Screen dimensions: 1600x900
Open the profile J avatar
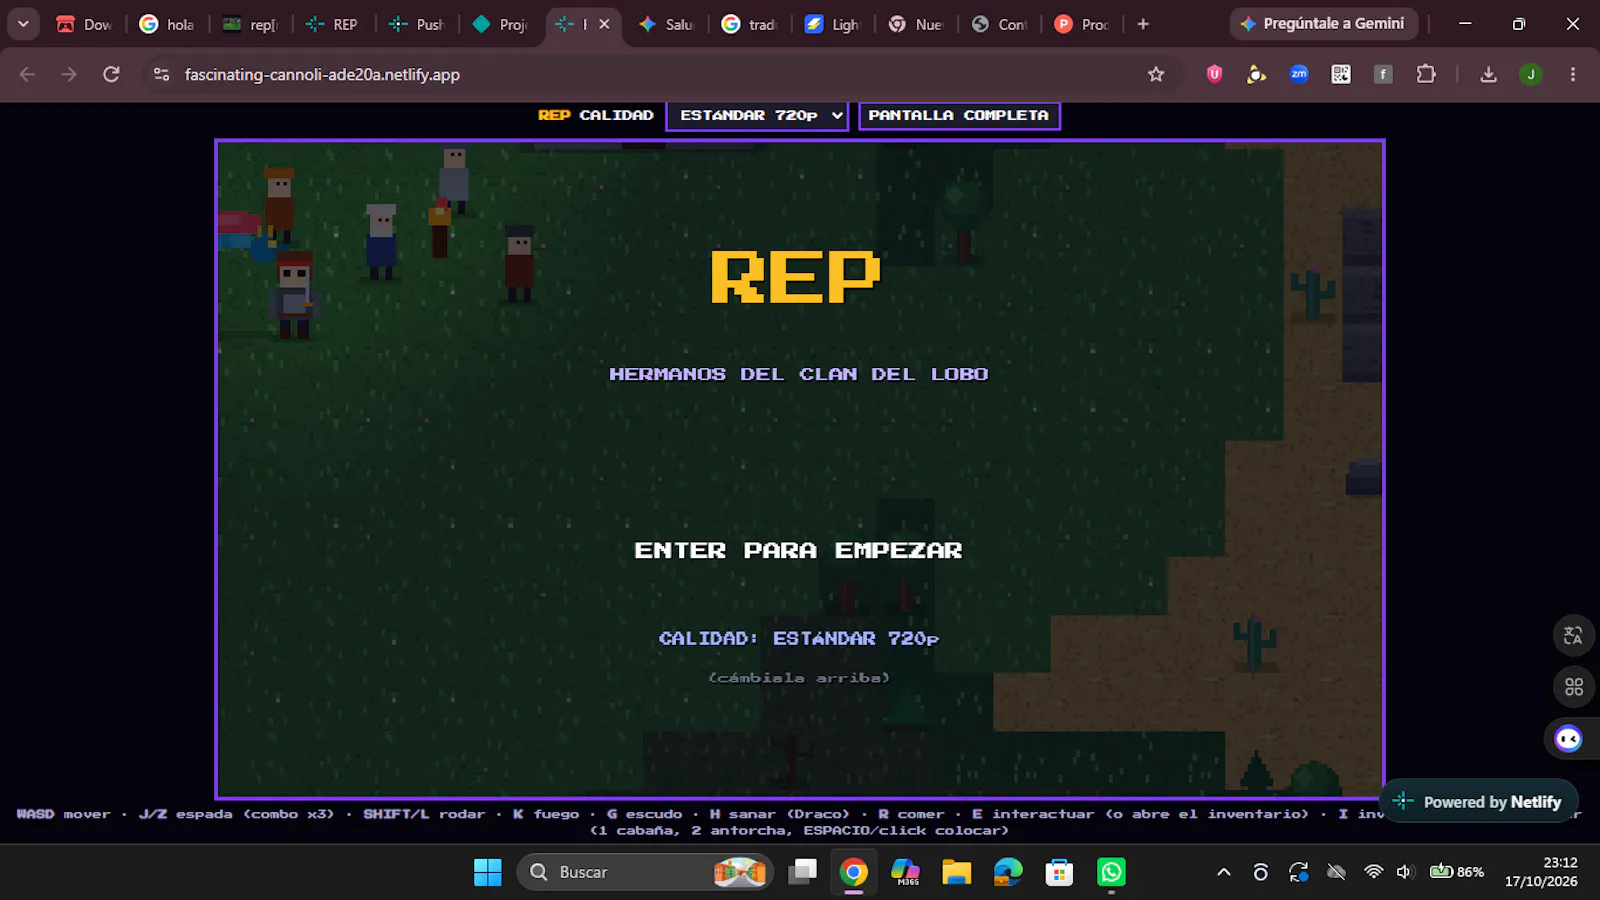click(x=1530, y=74)
